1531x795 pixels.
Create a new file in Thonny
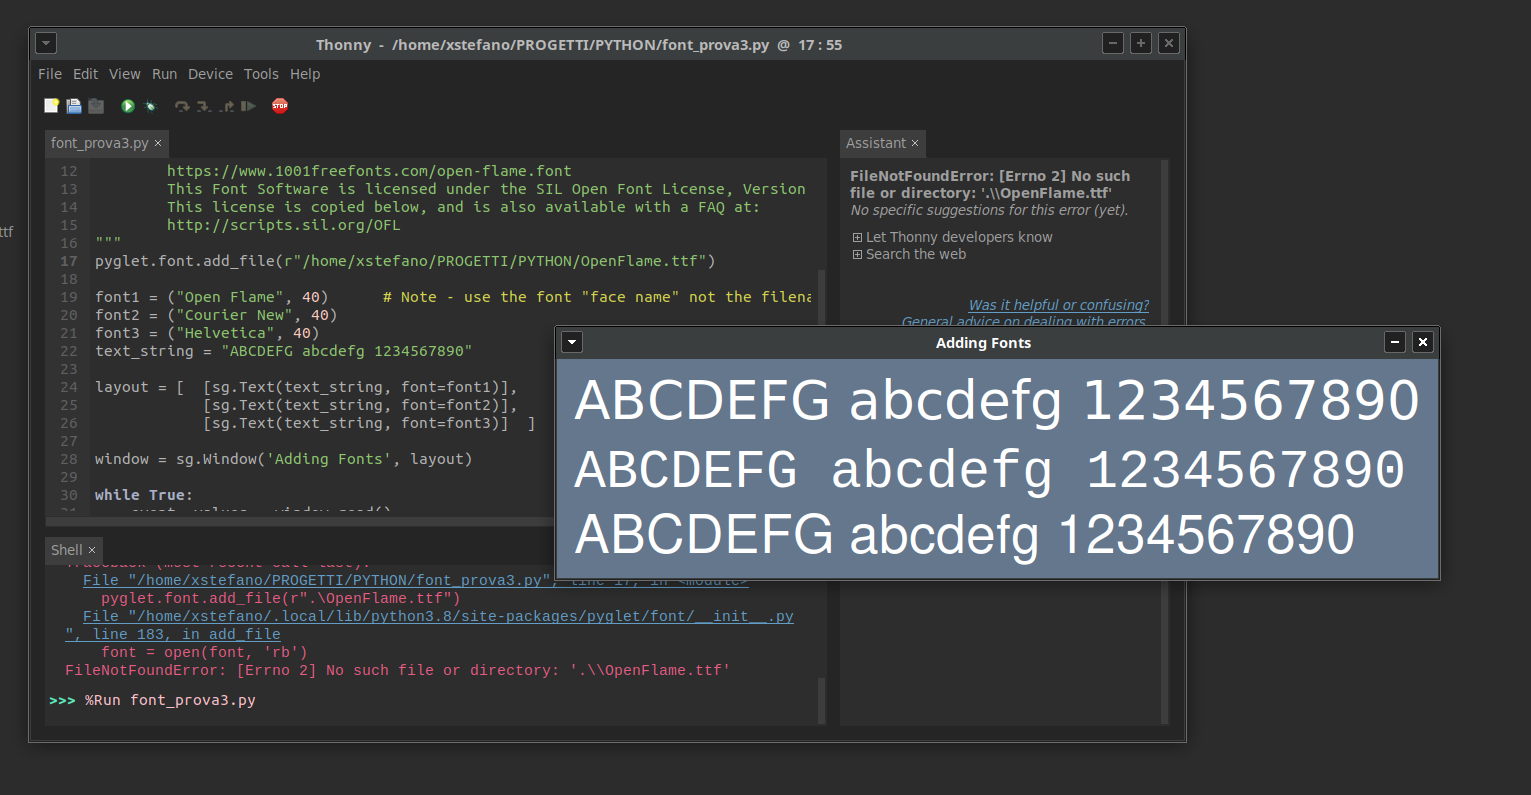pos(51,105)
